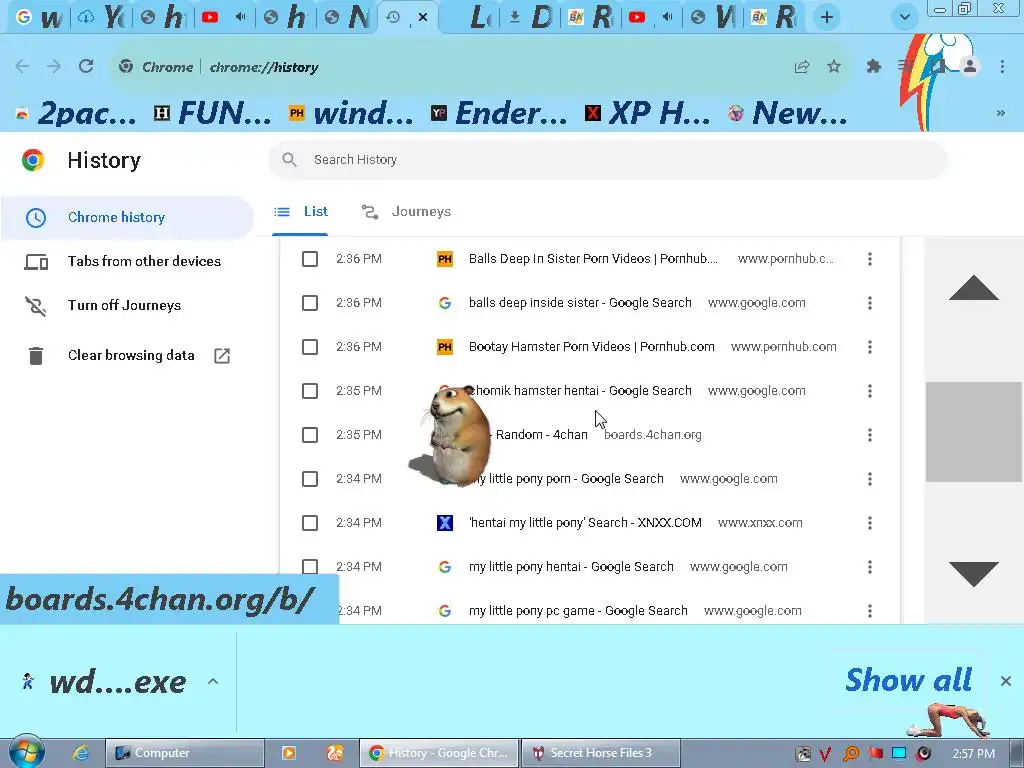Open more actions for my little pony pc game entry
Viewport: 1024px width, 768px height.
coord(869,611)
